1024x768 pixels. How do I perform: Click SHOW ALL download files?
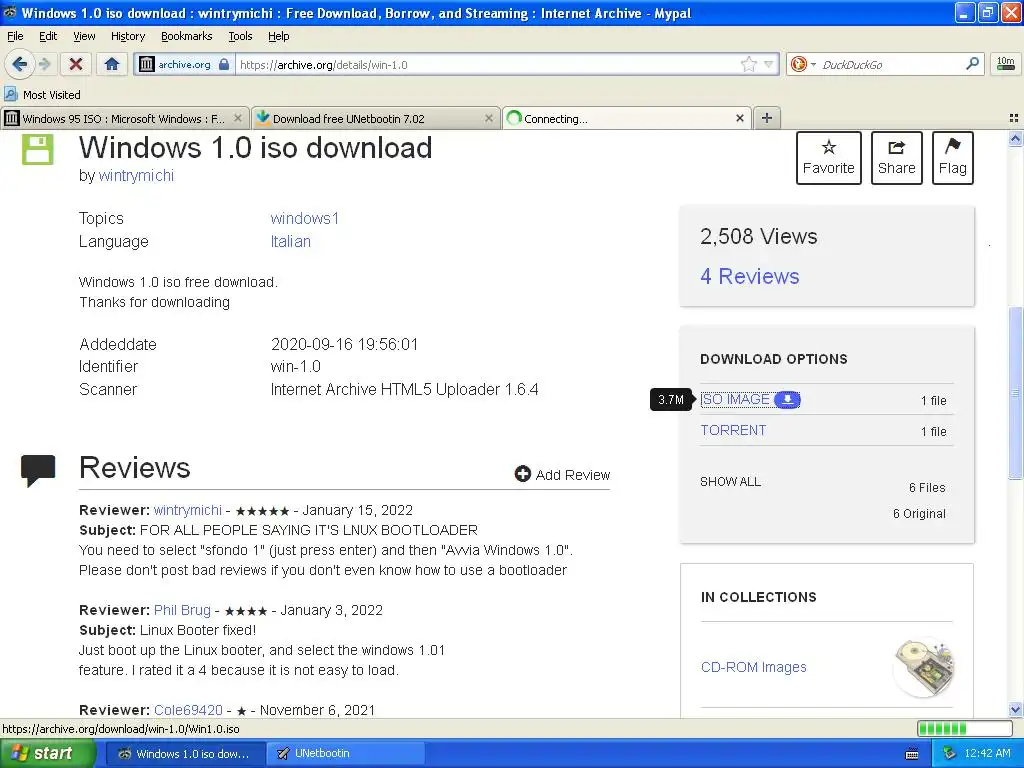click(x=730, y=481)
